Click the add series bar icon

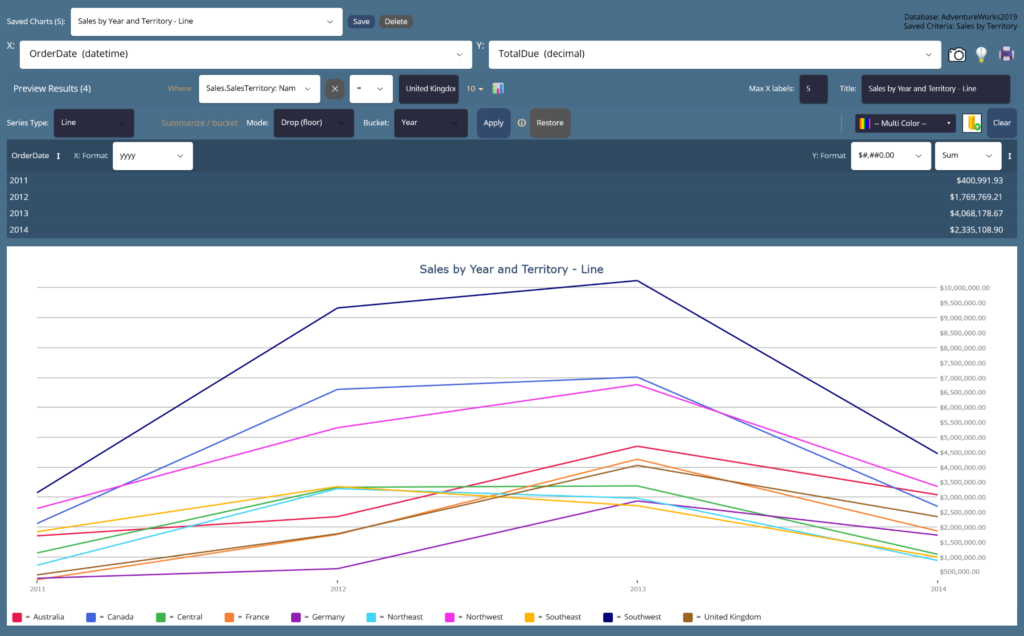(972, 123)
